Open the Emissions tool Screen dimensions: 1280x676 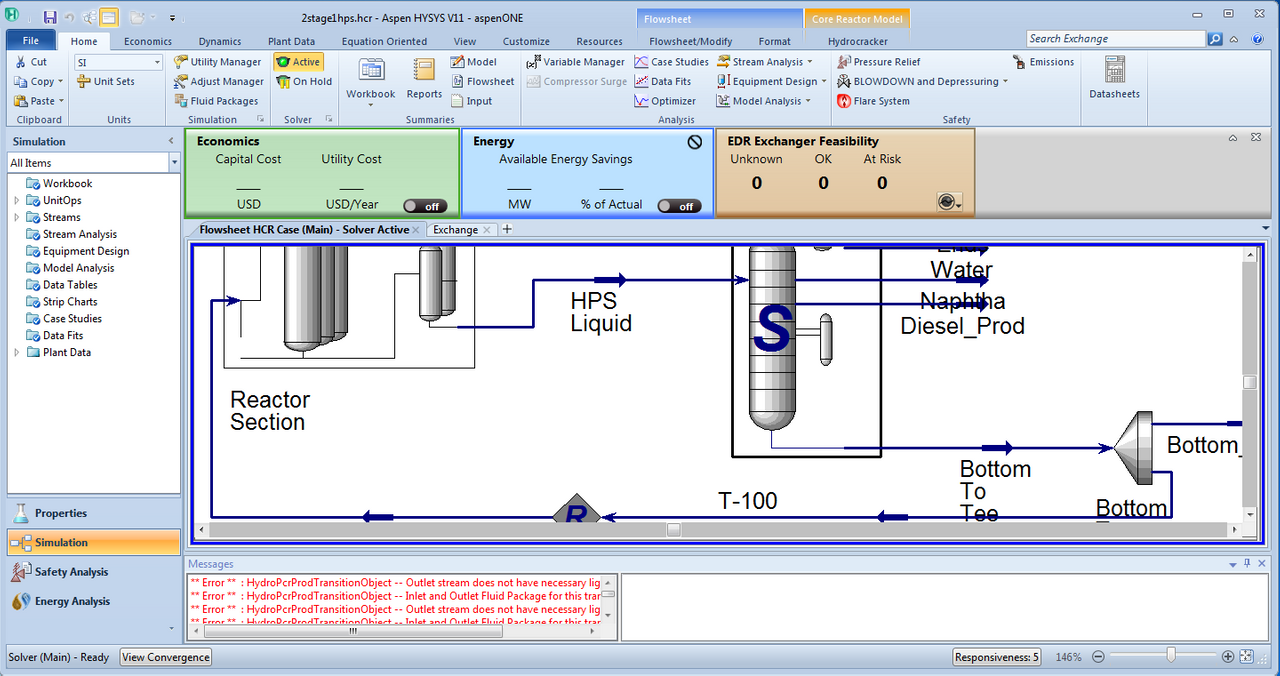tap(1044, 62)
